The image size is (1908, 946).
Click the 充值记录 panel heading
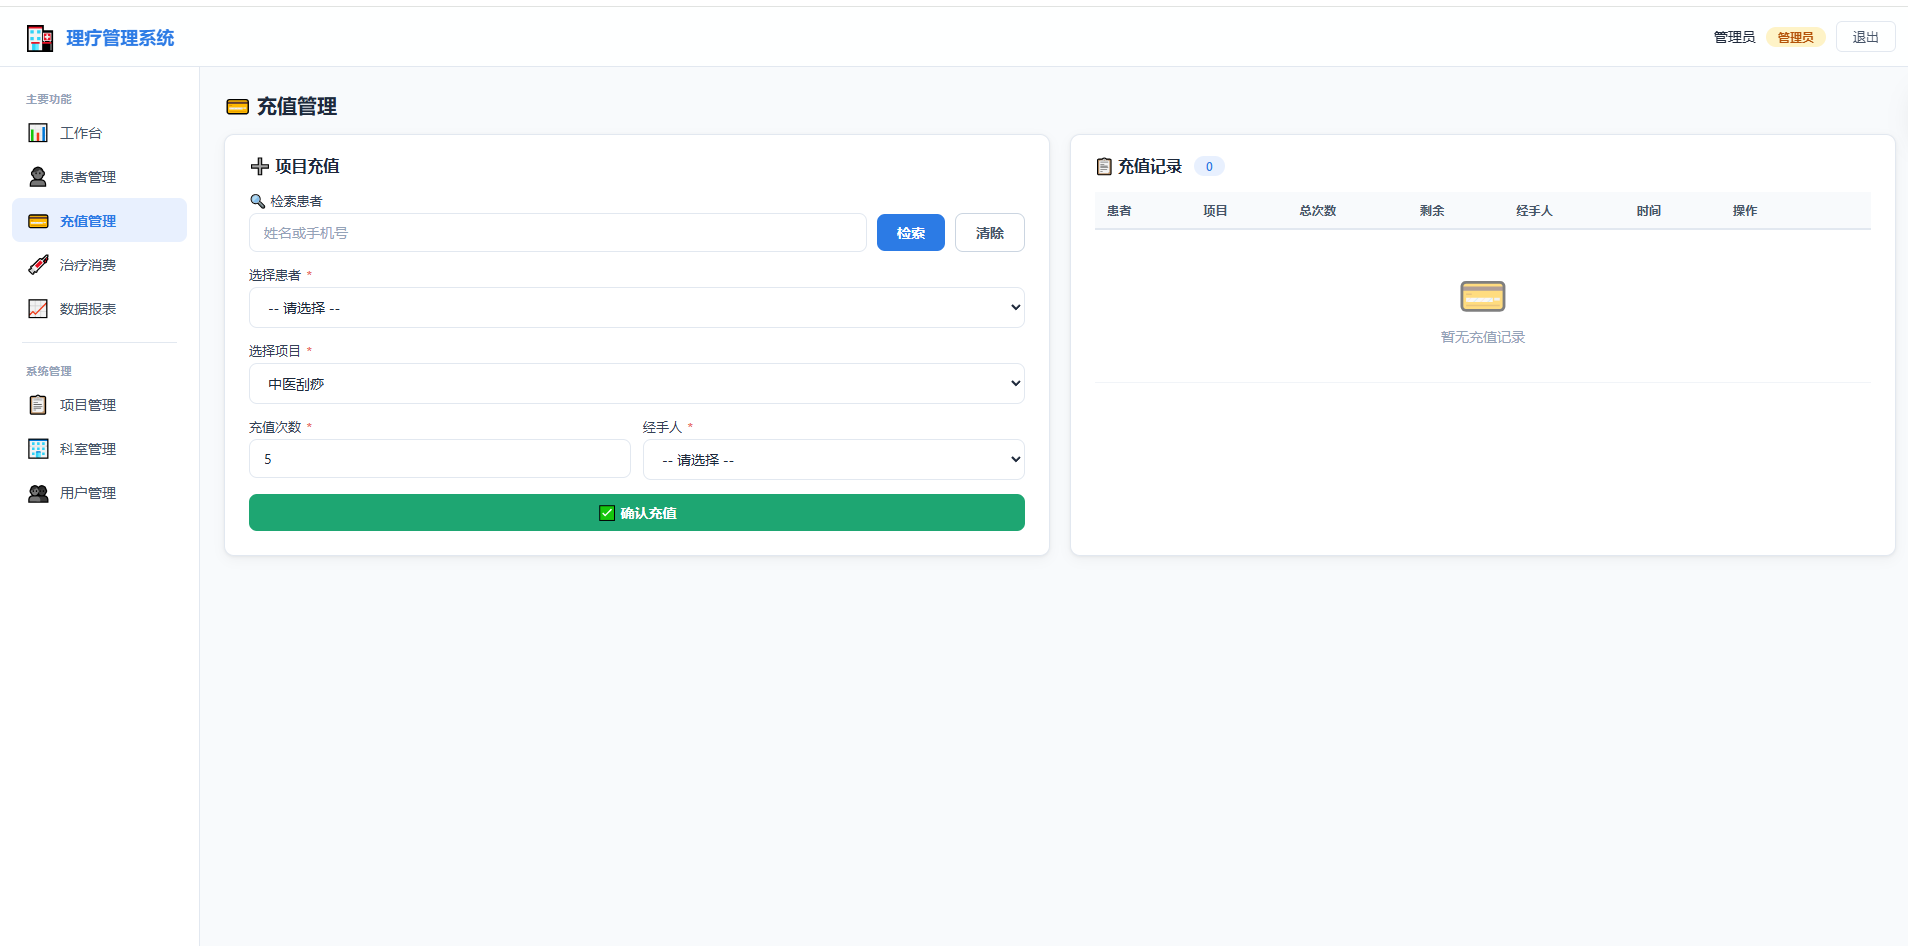pyautogui.click(x=1150, y=166)
